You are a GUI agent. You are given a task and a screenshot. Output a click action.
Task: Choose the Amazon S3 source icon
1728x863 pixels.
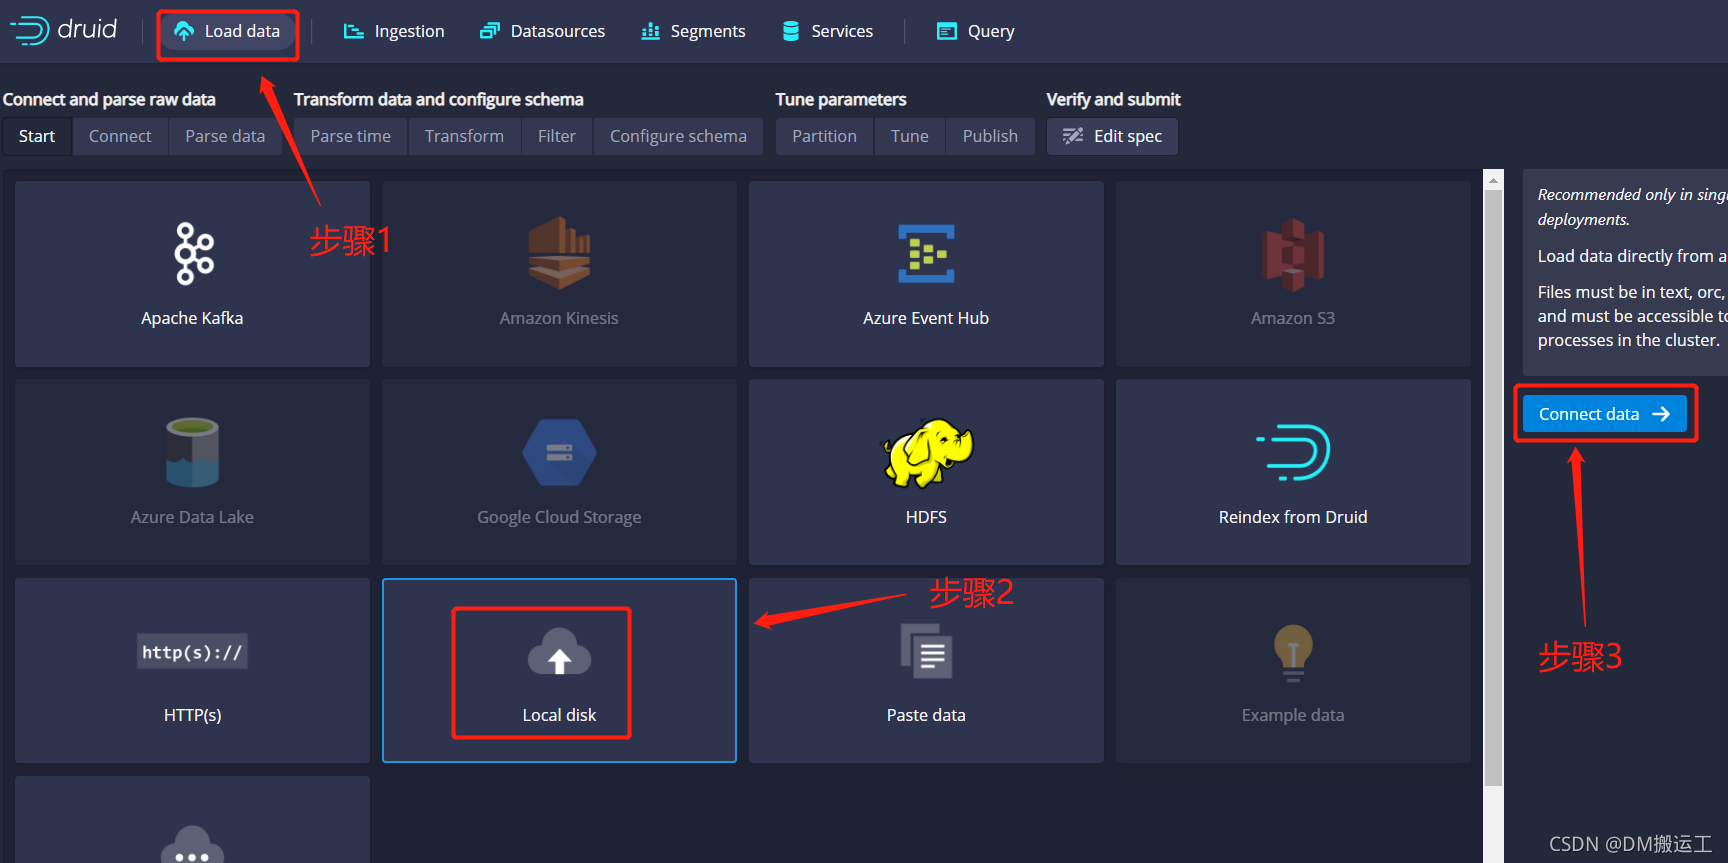click(1293, 255)
